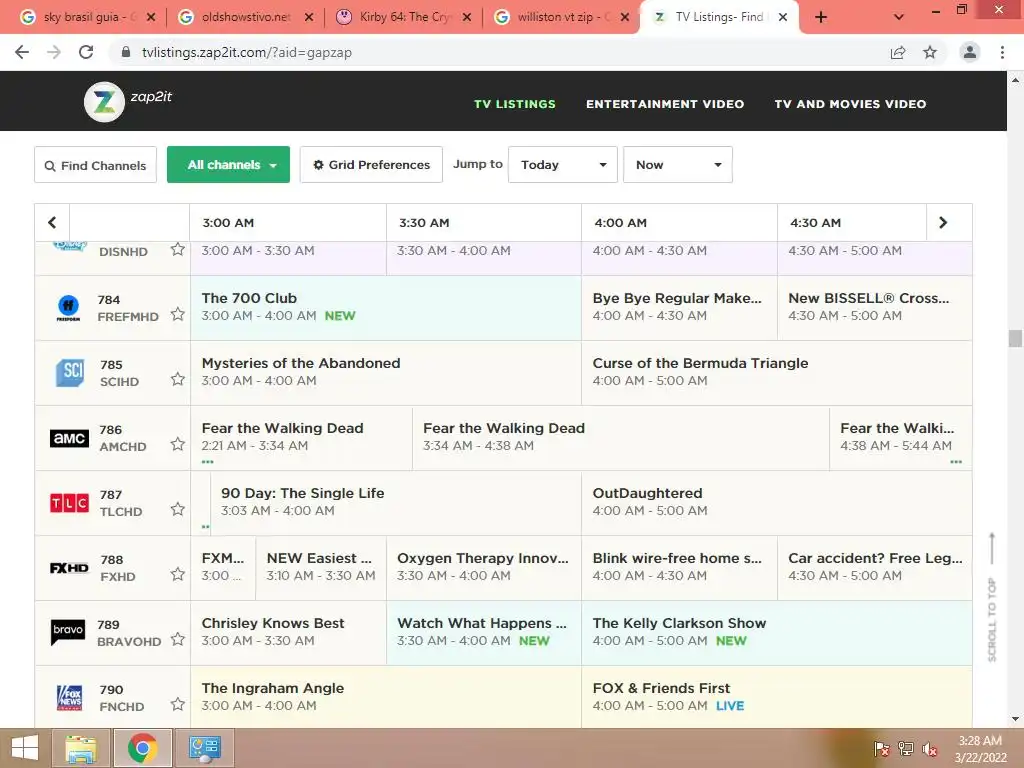Click Chrome icon in taskbar
The image size is (1024, 768).
142,748
